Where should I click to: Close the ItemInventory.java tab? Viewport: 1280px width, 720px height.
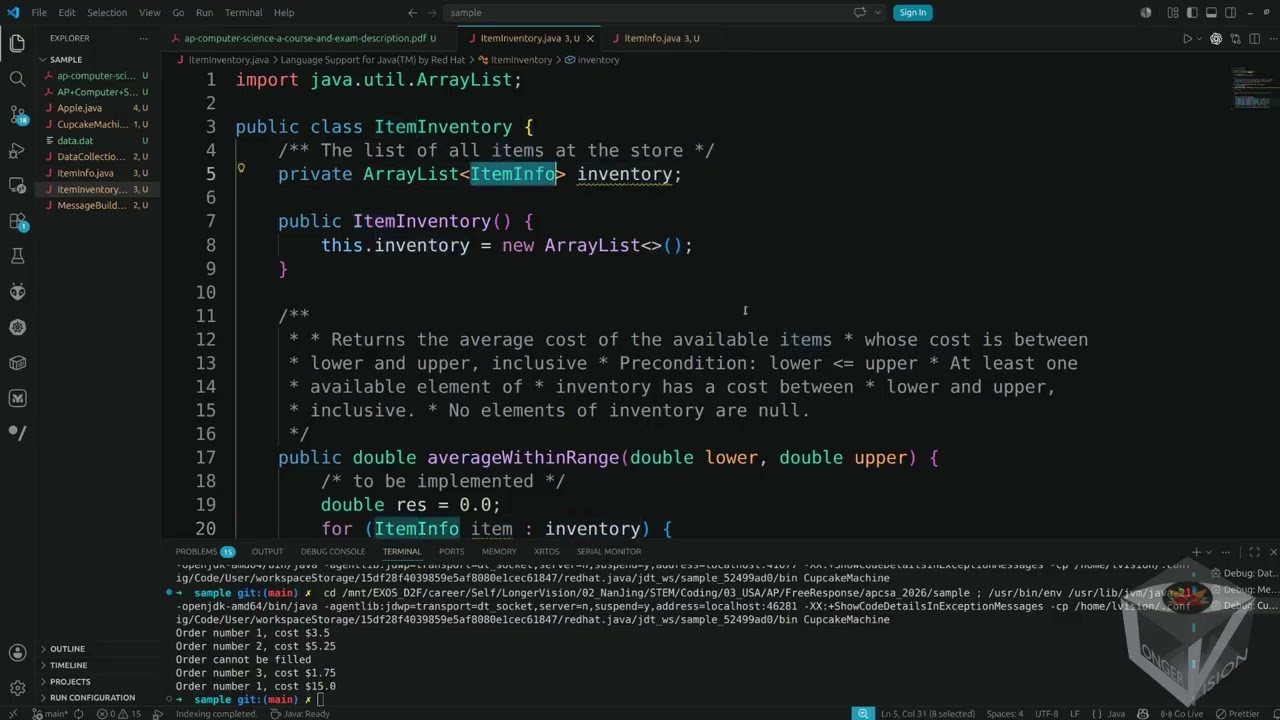tap(590, 39)
